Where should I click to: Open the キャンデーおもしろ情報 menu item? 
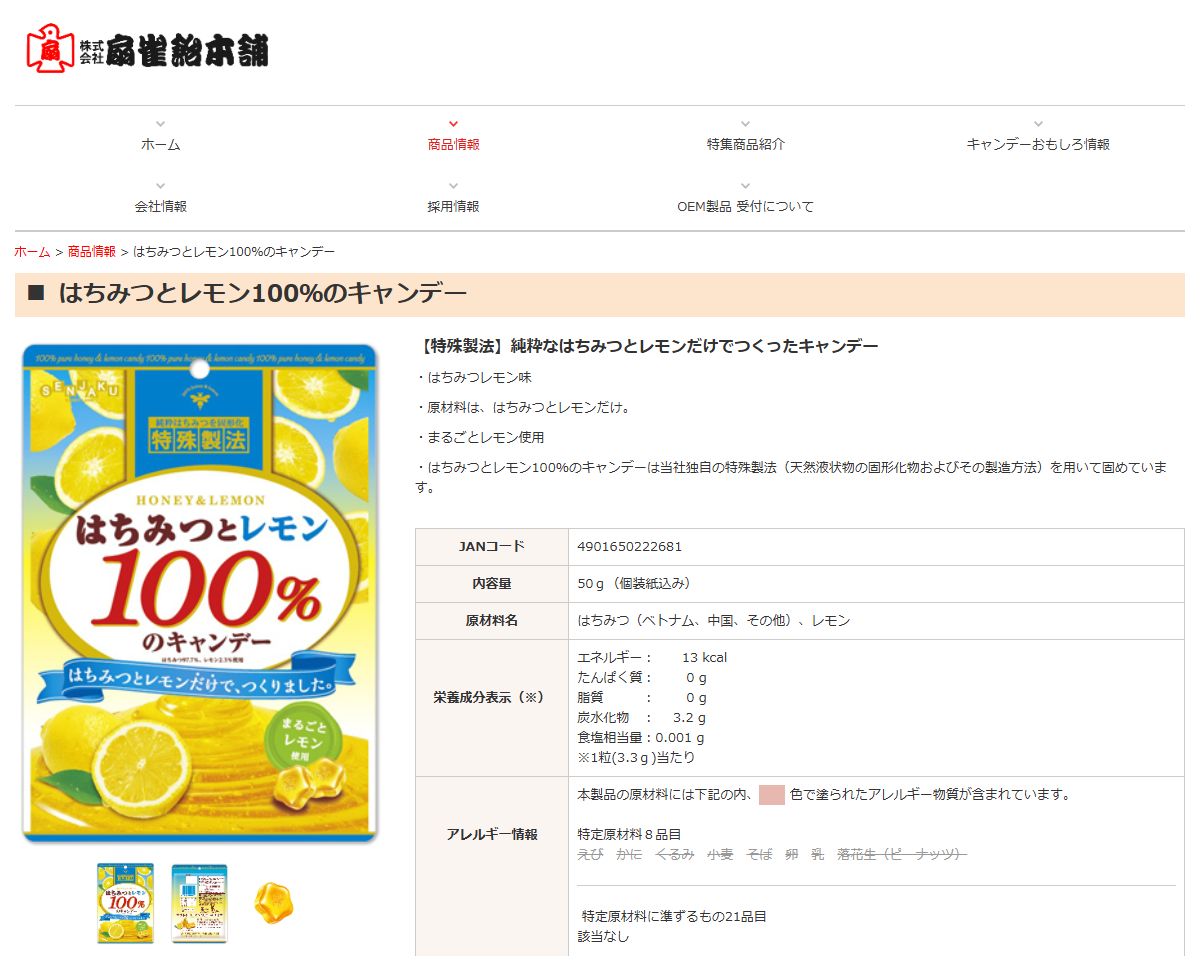point(1038,145)
